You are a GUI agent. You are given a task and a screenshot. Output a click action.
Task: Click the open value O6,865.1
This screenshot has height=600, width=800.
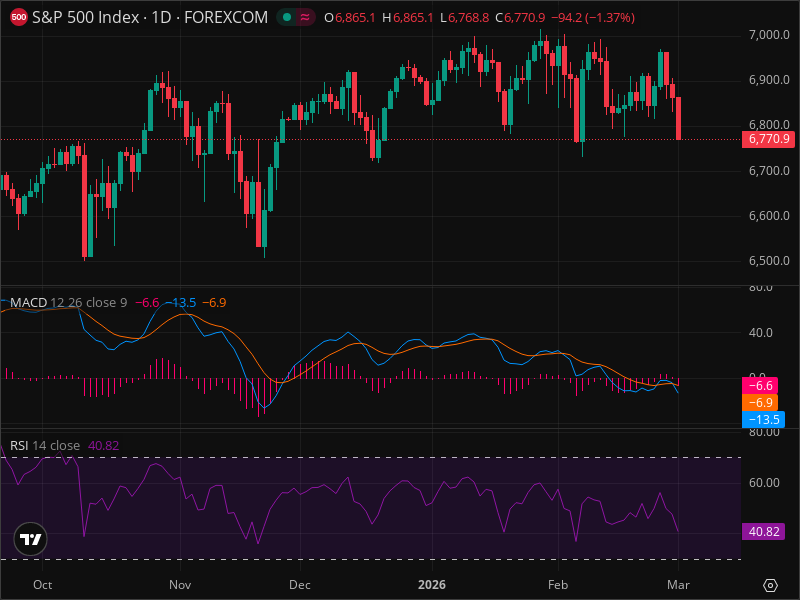click(x=349, y=18)
